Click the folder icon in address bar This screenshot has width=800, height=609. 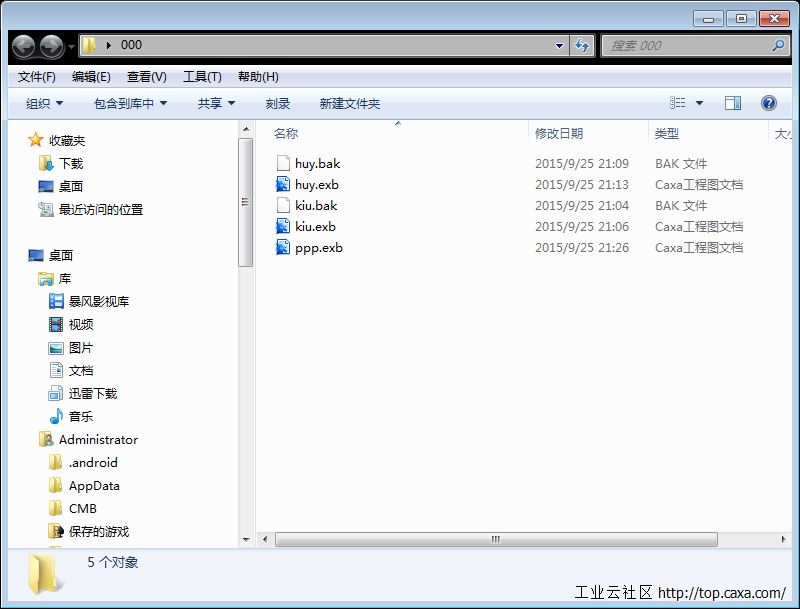[x=89, y=45]
